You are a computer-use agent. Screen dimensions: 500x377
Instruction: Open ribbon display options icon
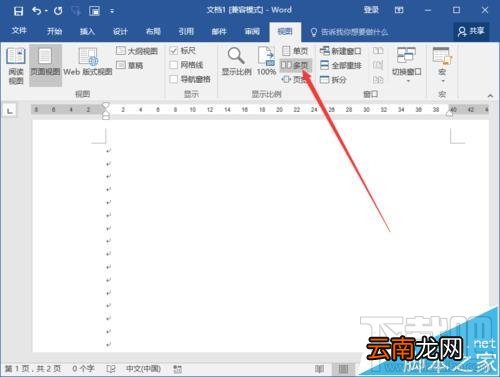[x=399, y=10]
